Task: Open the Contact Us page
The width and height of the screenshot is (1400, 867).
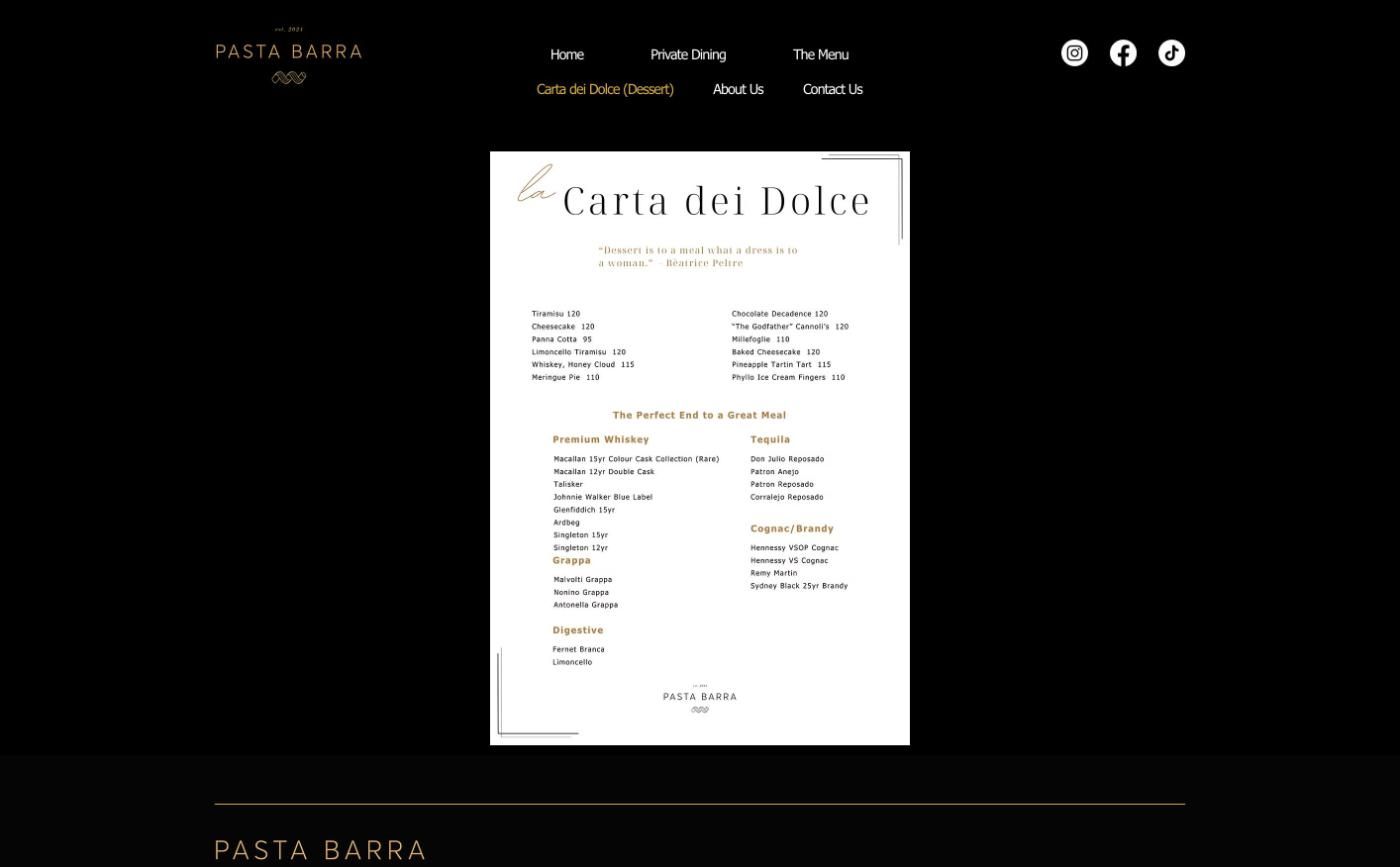Action: [x=832, y=89]
